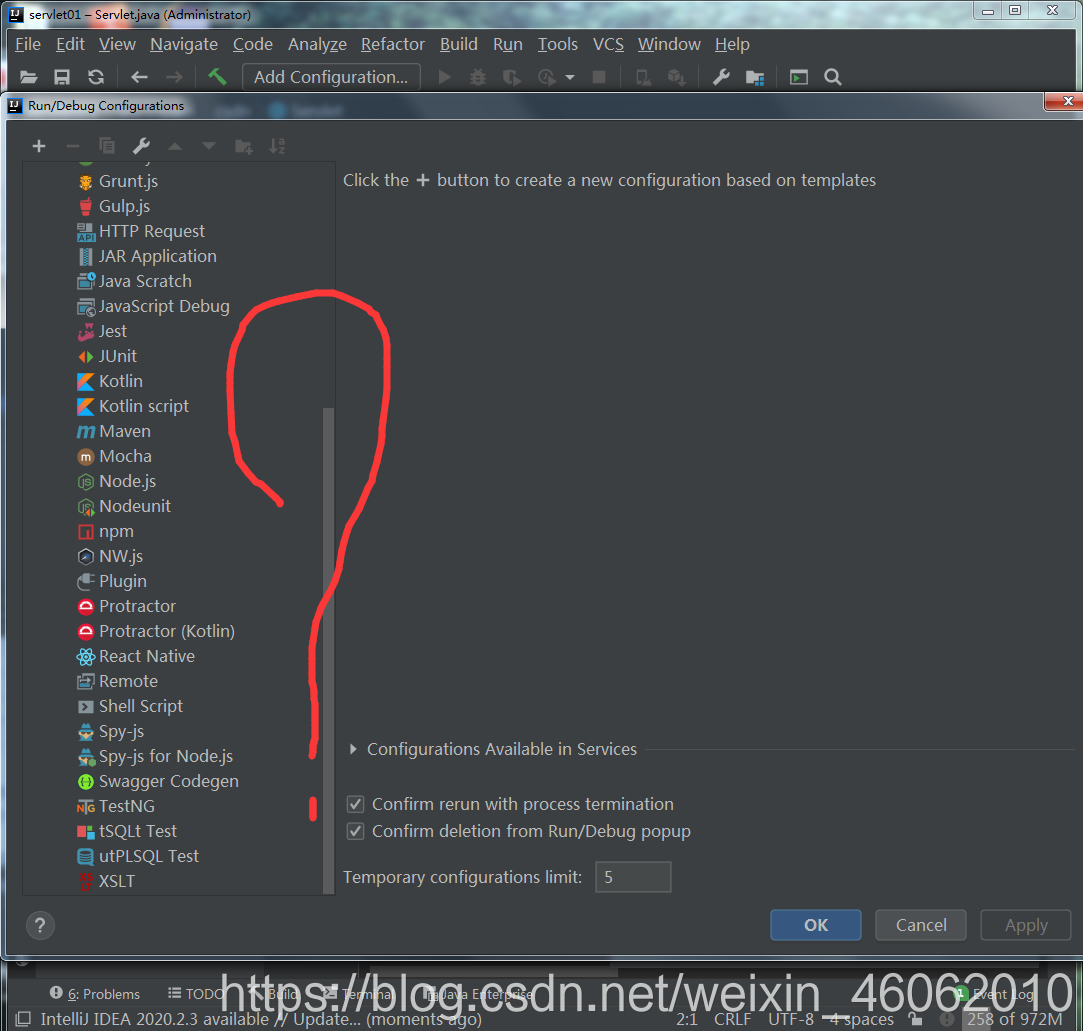The height and width of the screenshot is (1031, 1083).
Task: Open the Refactor menu
Action: tap(392, 44)
